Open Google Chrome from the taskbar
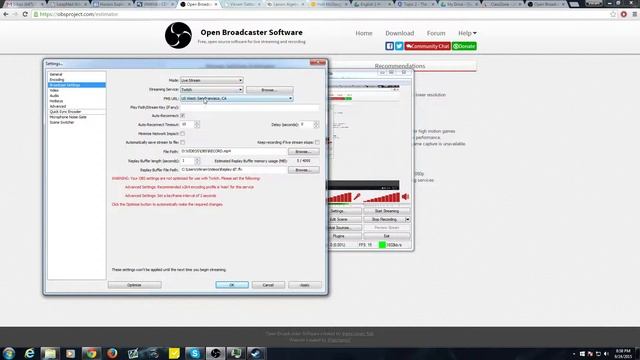 (x=91, y=353)
